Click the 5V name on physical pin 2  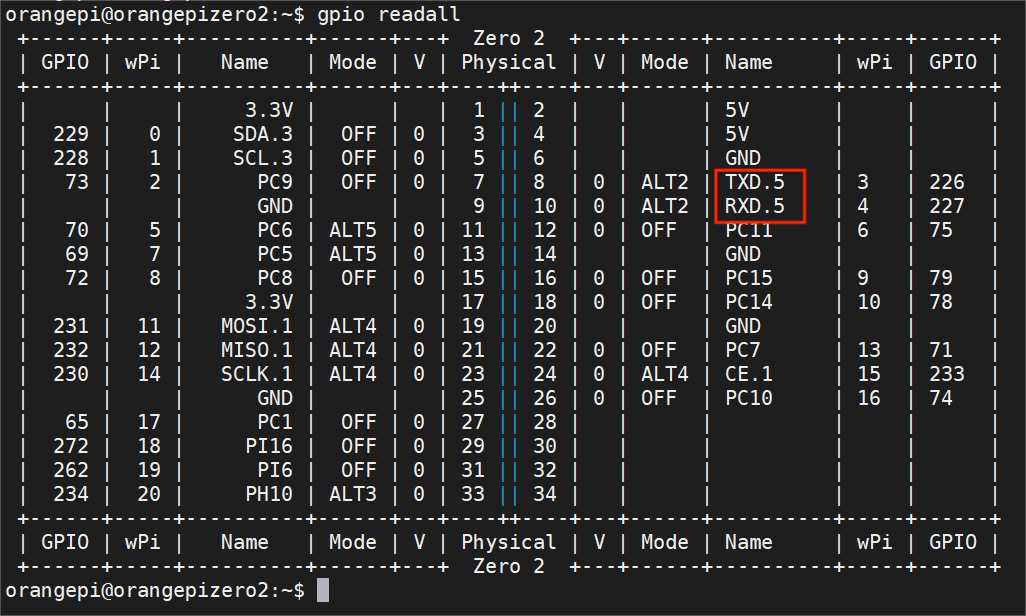click(x=737, y=110)
